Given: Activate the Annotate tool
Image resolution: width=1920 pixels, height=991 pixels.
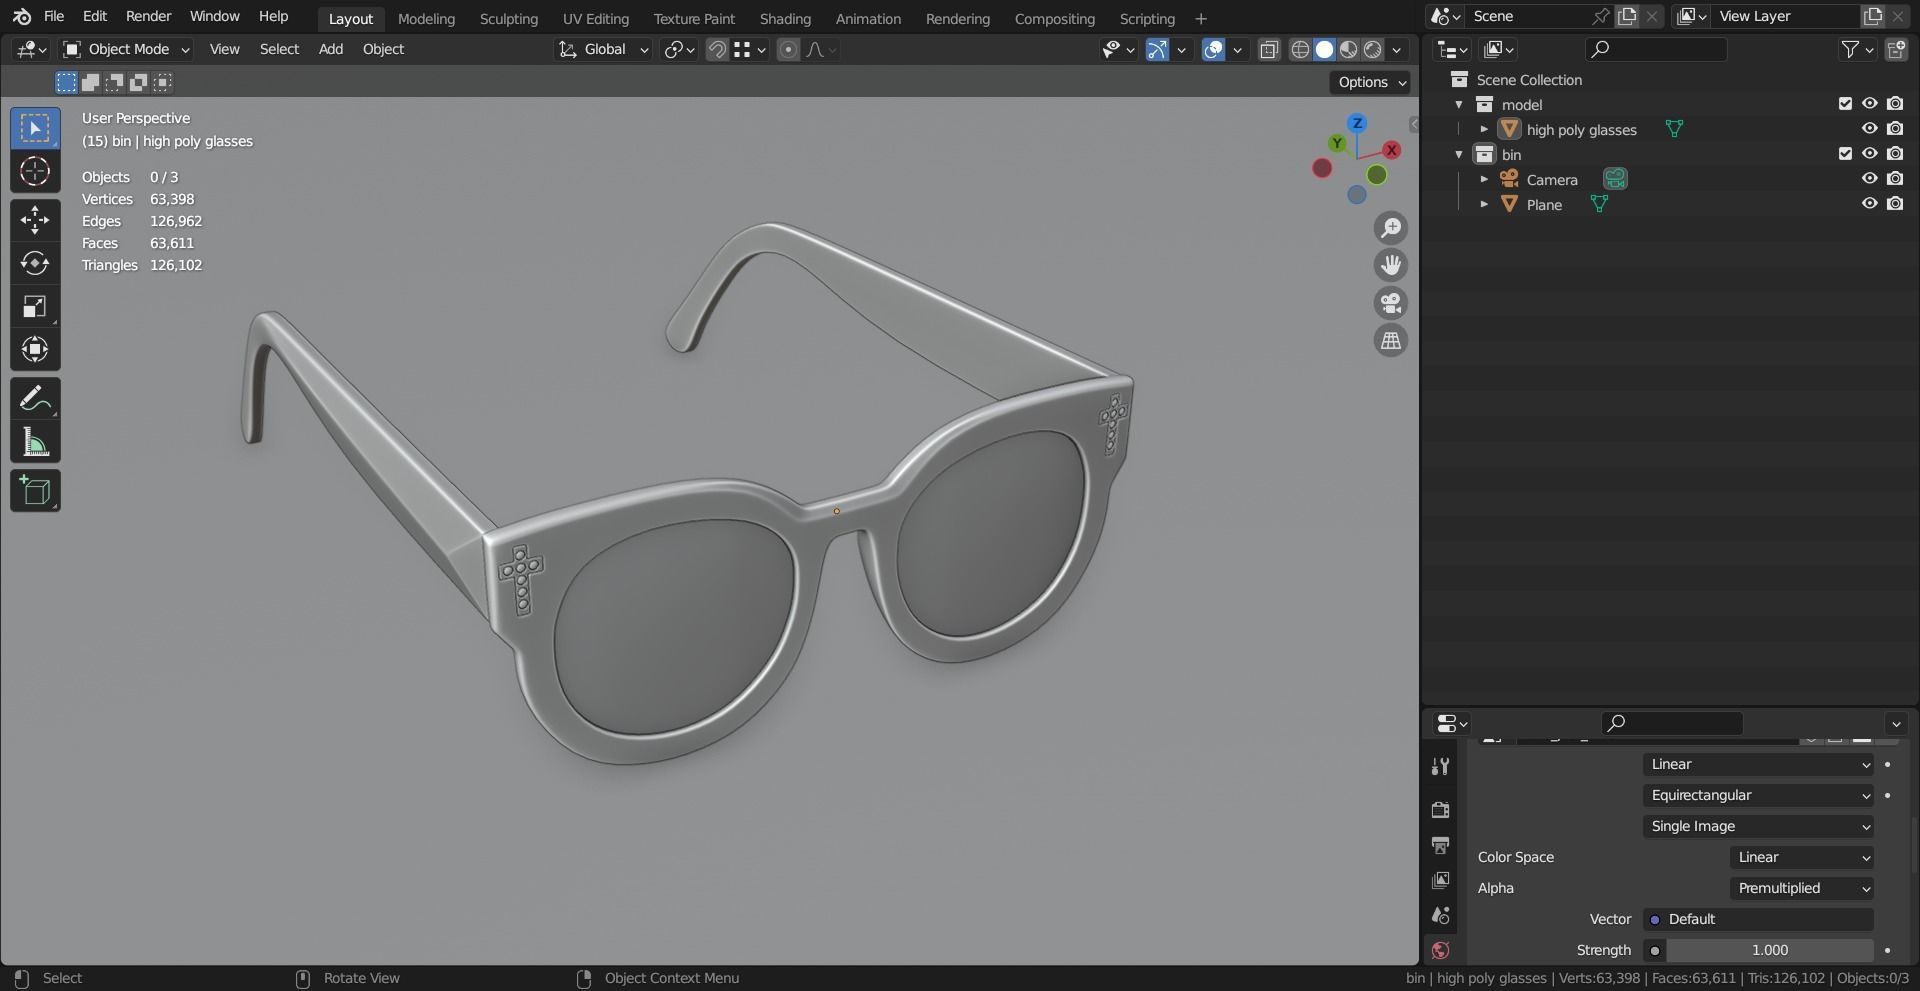Looking at the screenshot, I should pyautogui.click(x=35, y=399).
